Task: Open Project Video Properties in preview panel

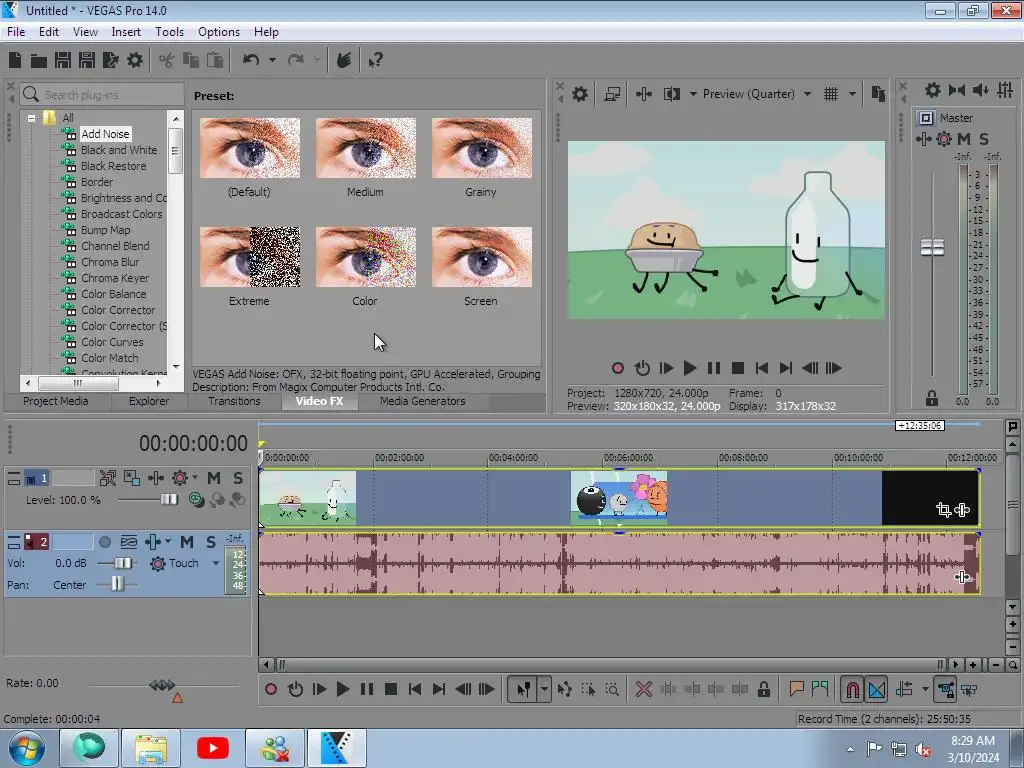Action: pos(580,94)
